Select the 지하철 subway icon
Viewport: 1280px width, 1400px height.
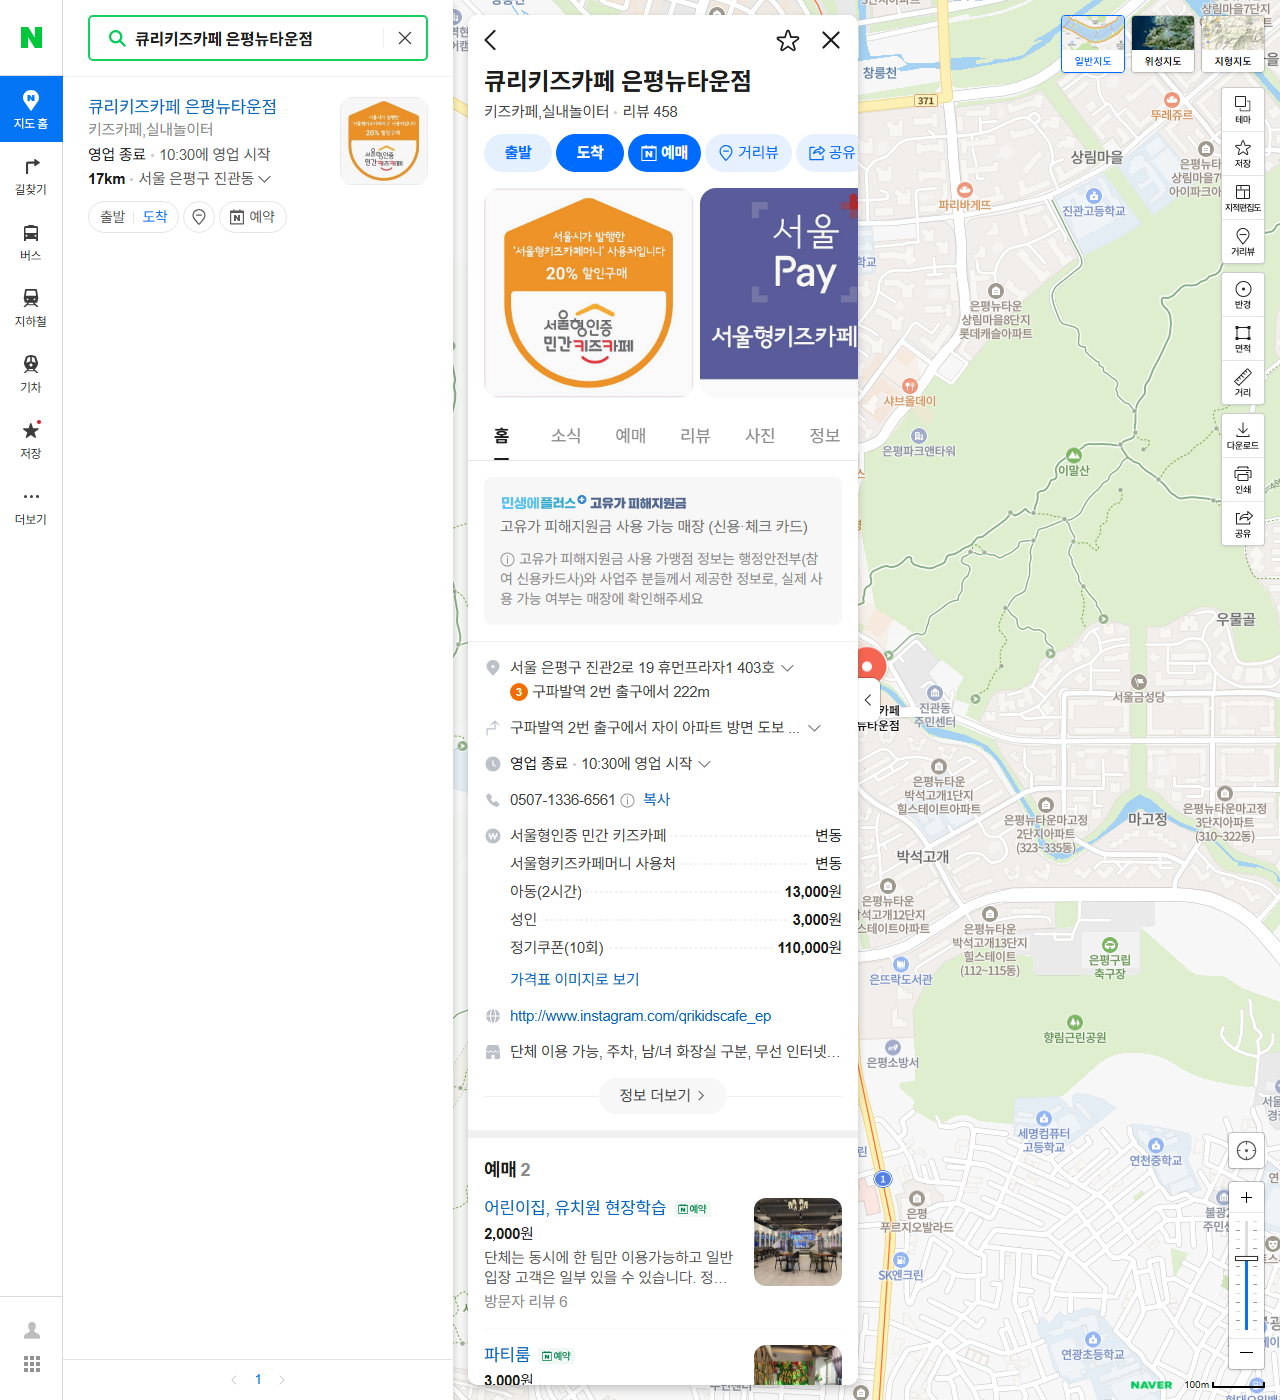pos(31,307)
